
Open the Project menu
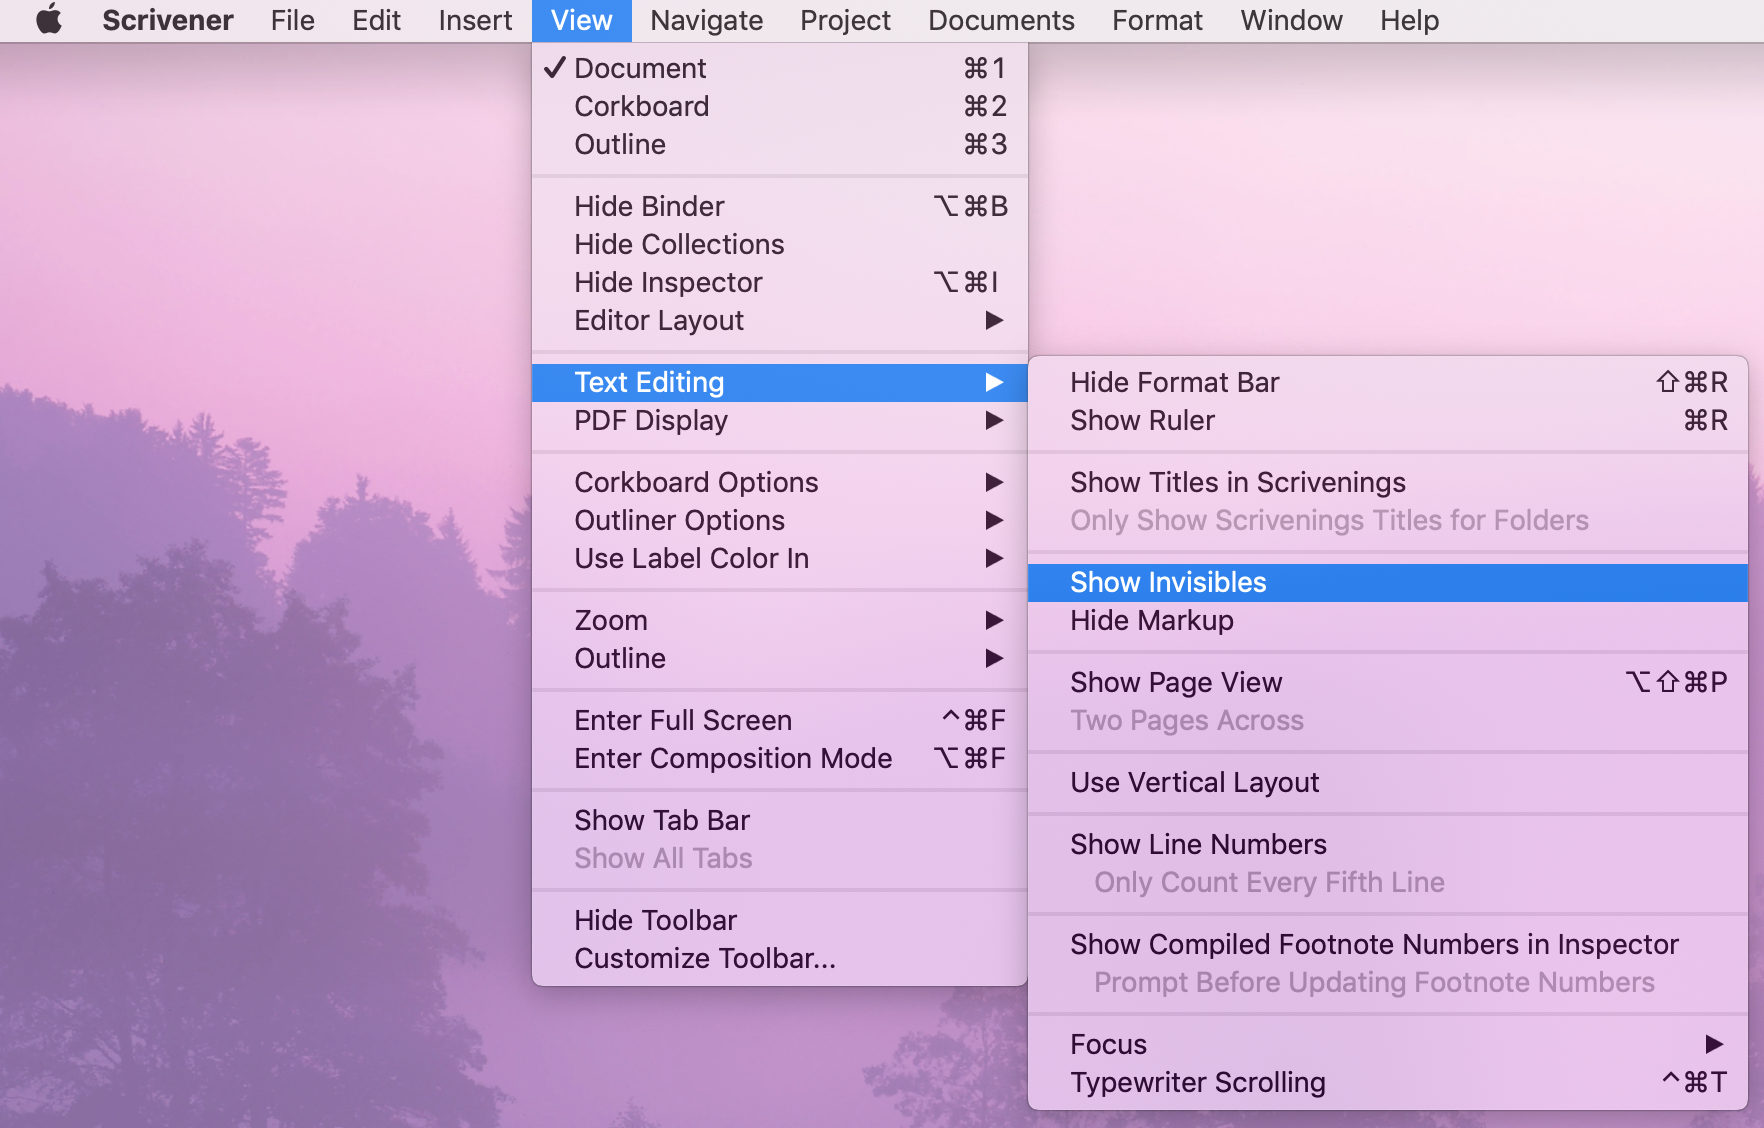tap(845, 20)
